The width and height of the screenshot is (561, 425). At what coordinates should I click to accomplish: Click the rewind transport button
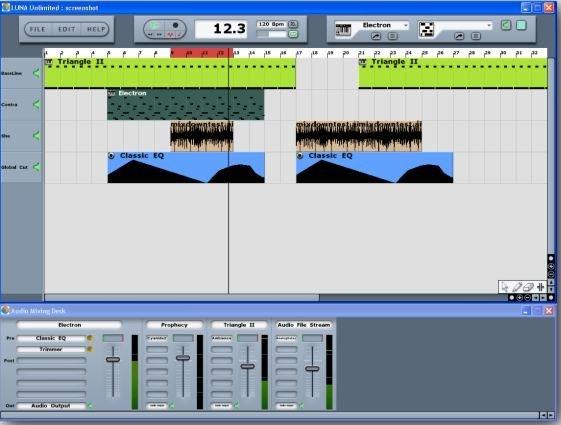(151, 35)
